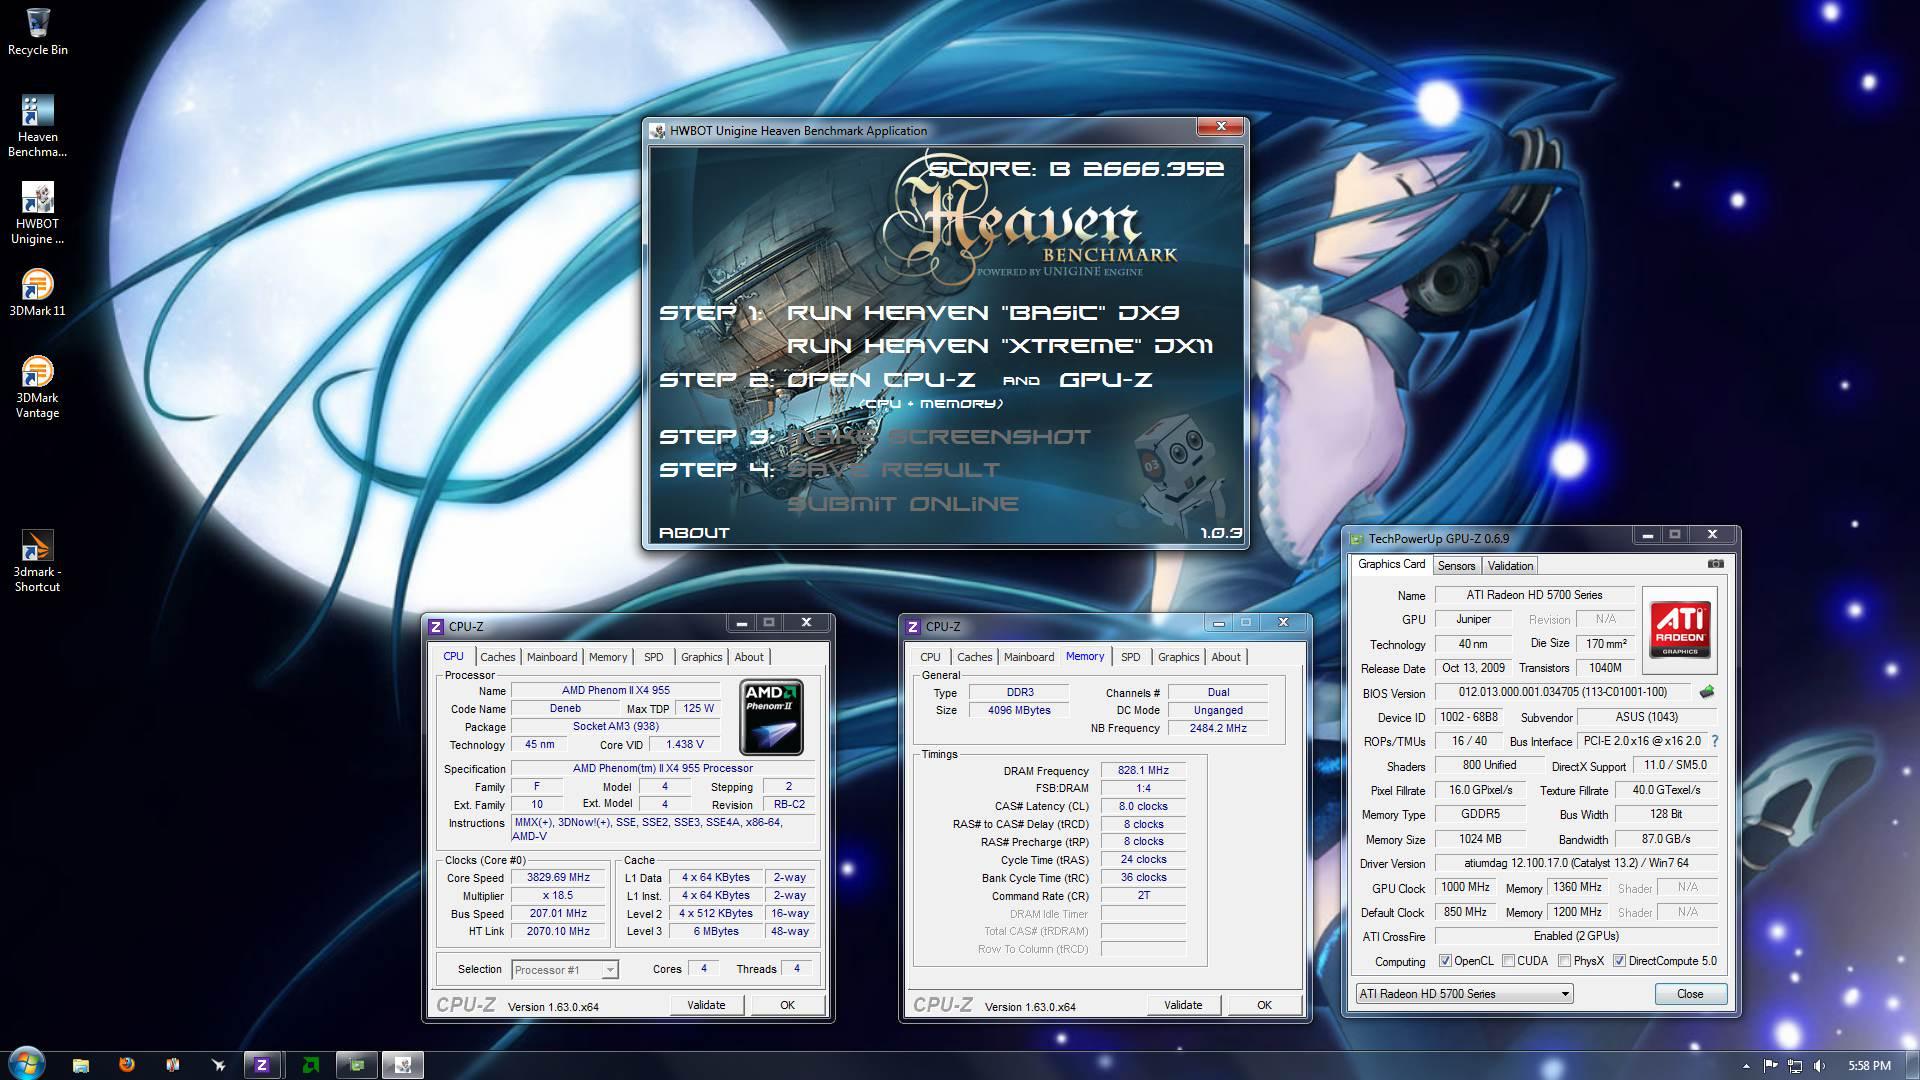The image size is (1920, 1080).
Task: Open the 3dmark - Shortcut desktop icon
Action: tap(37, 561)
